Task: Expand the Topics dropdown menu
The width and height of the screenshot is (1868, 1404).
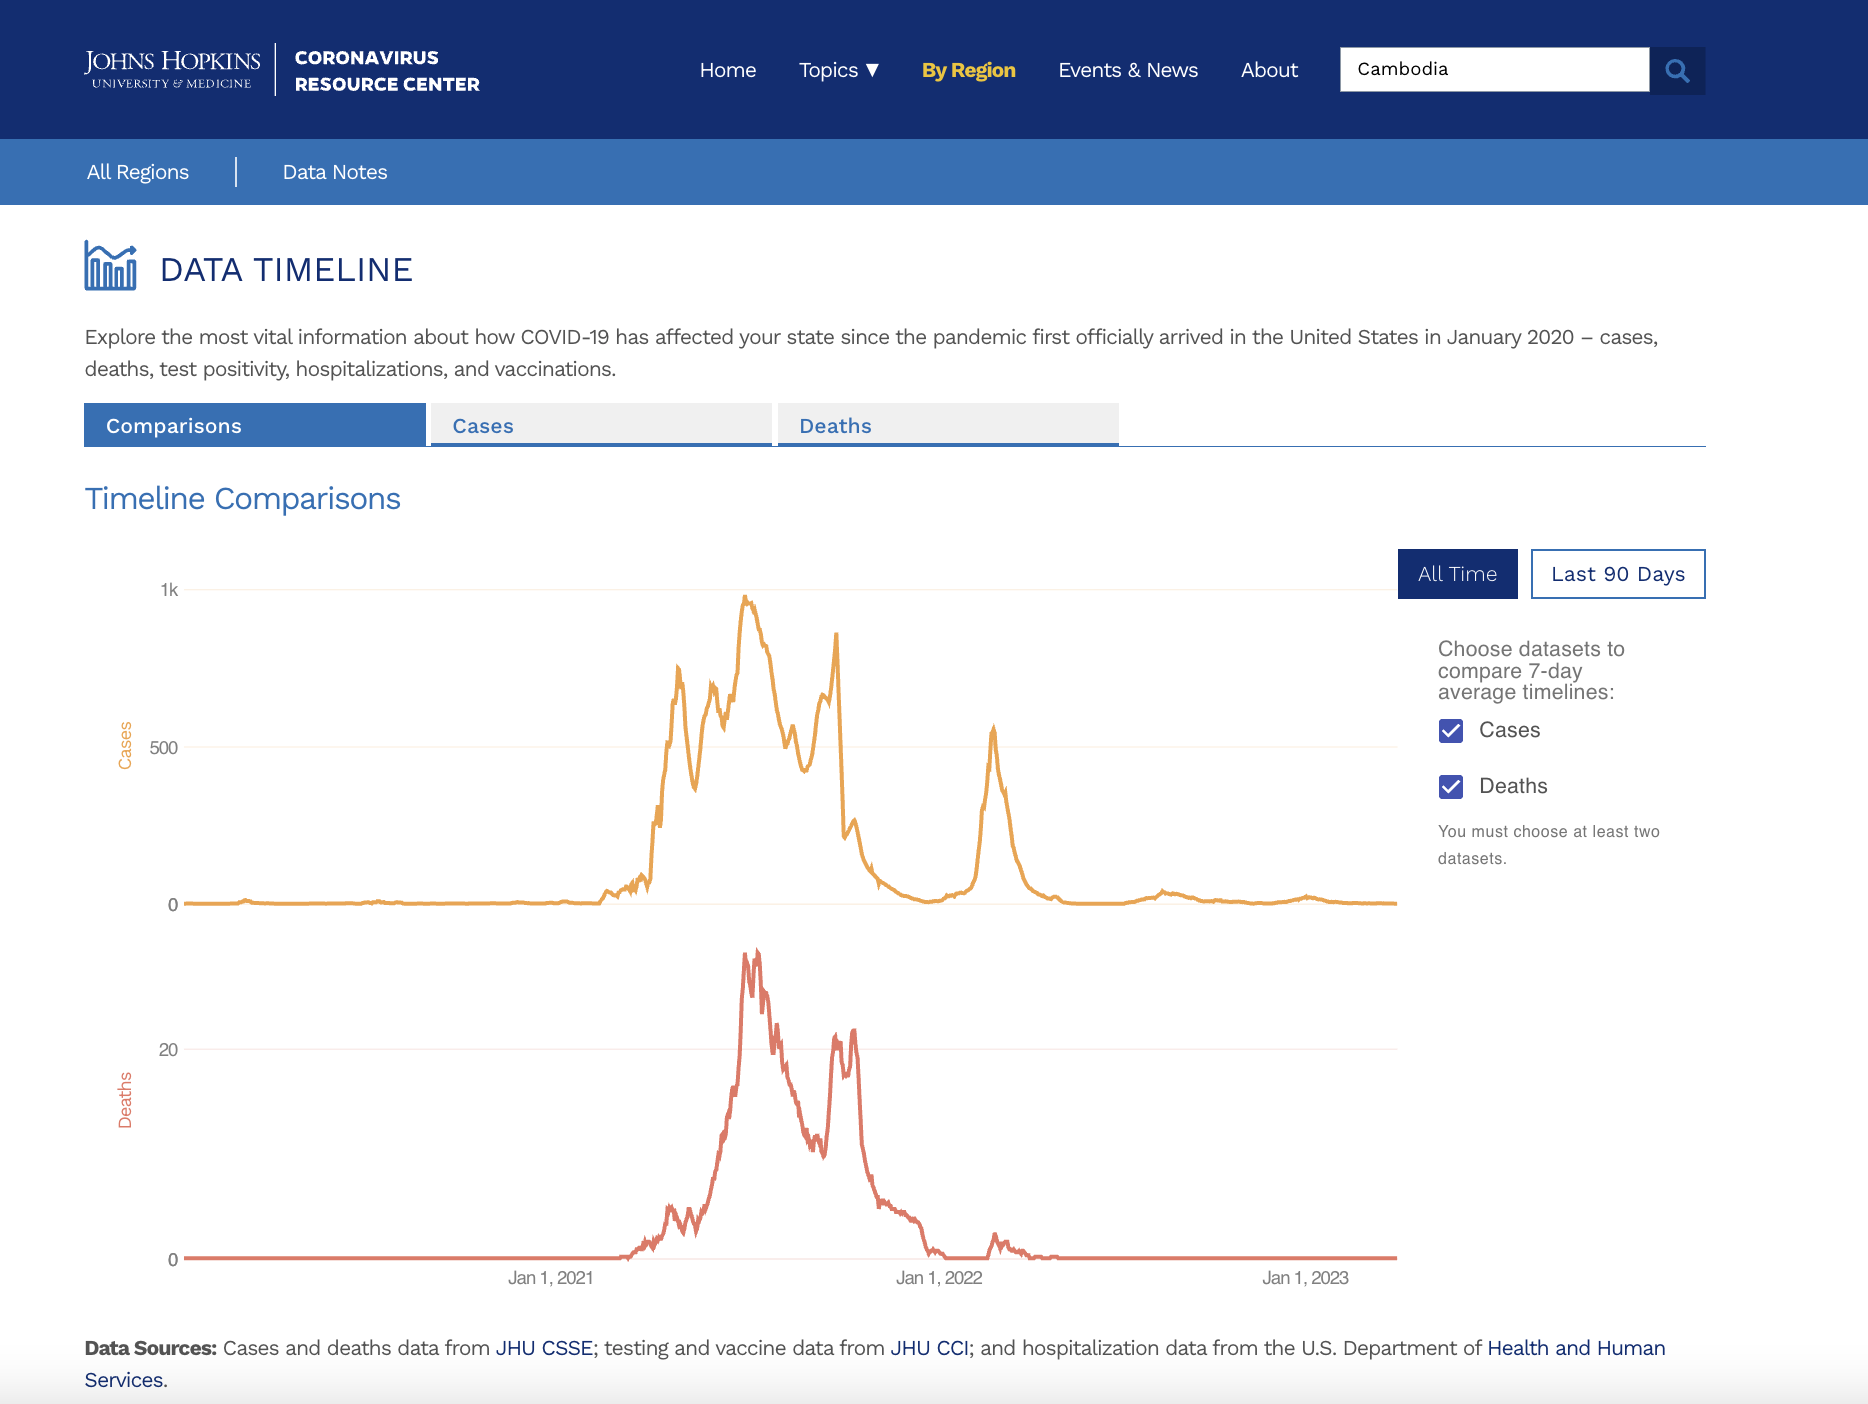Action: coord(838,70)
